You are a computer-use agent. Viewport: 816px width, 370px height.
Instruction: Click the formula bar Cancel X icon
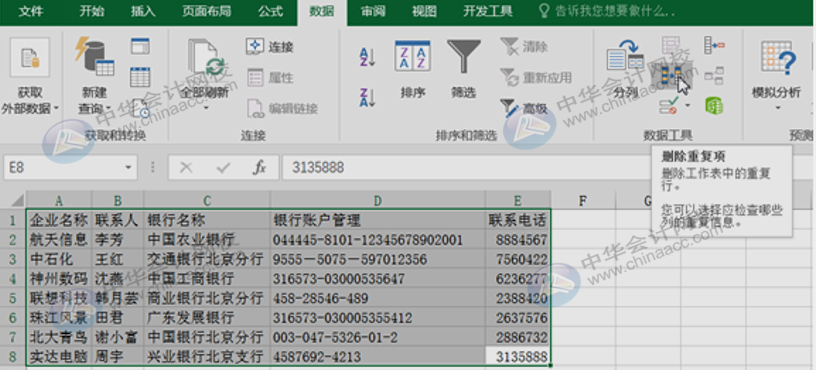(x=186, y=168)
